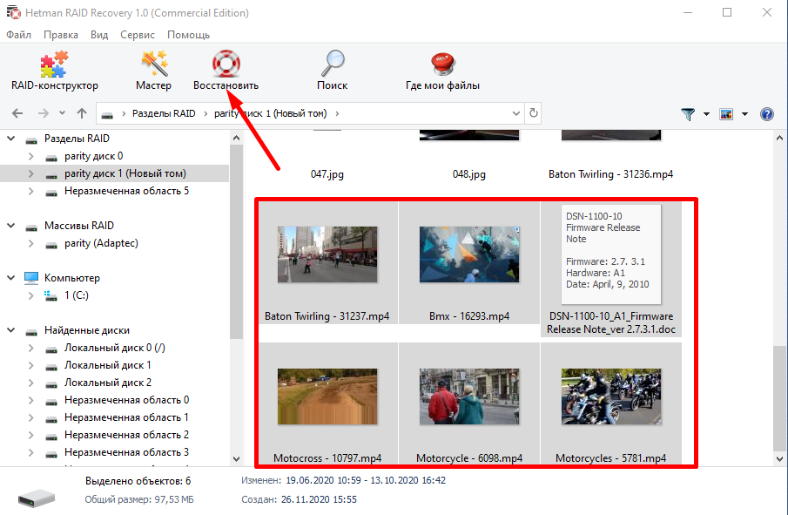Select DSN-1100-10 Firmware Release Note document

(611, 254)
